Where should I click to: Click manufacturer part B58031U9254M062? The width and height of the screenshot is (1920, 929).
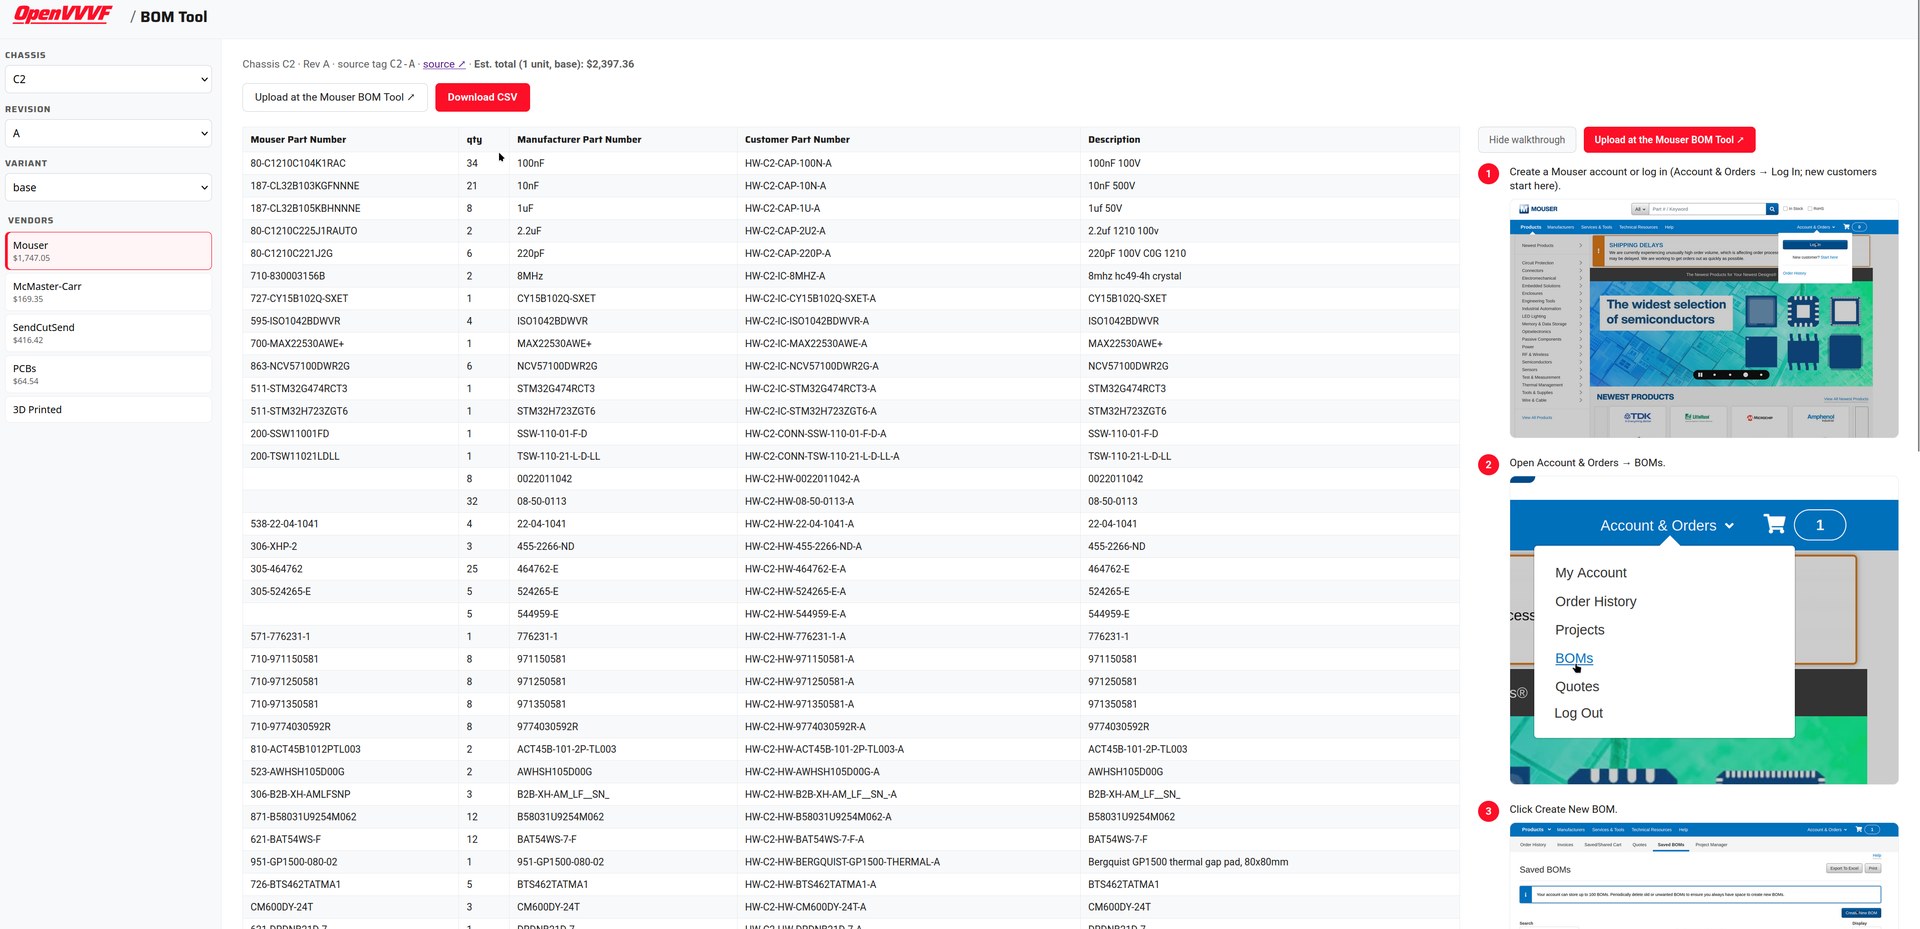560,817
